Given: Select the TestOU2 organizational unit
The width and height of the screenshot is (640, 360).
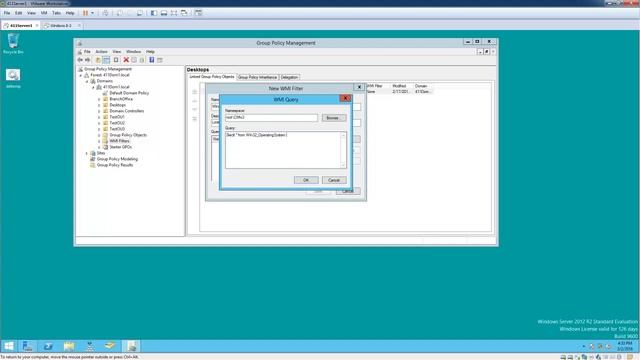Looking at the screenshot, I should 117,123.
